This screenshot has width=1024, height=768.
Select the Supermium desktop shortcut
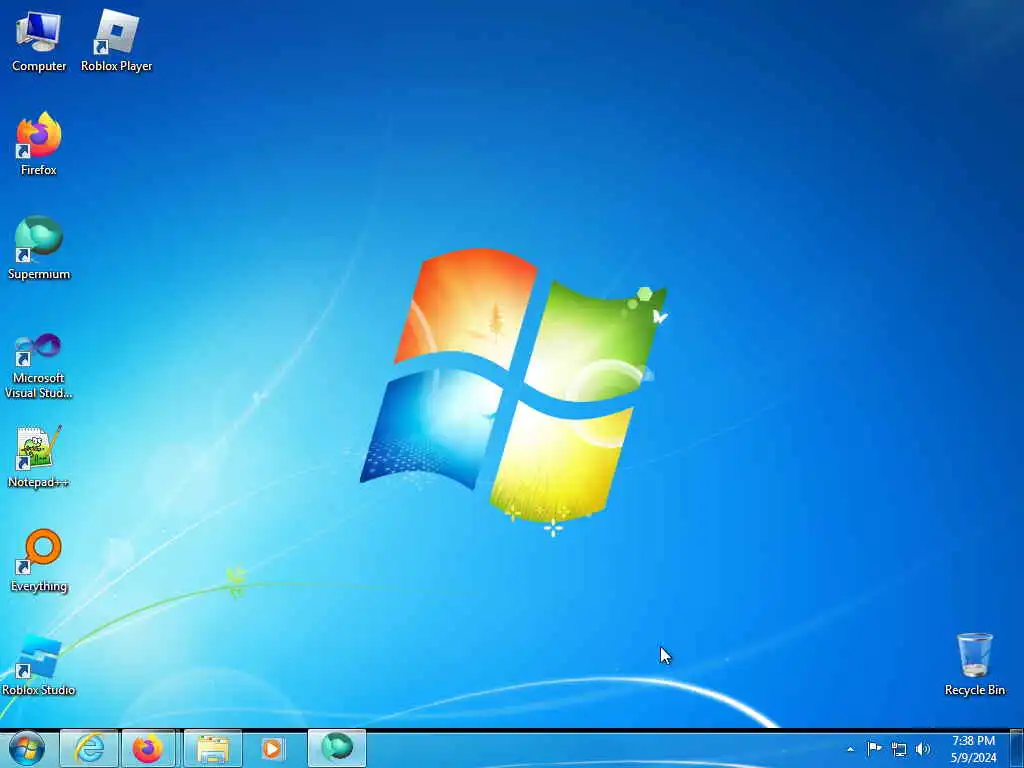tap(39, 248)
